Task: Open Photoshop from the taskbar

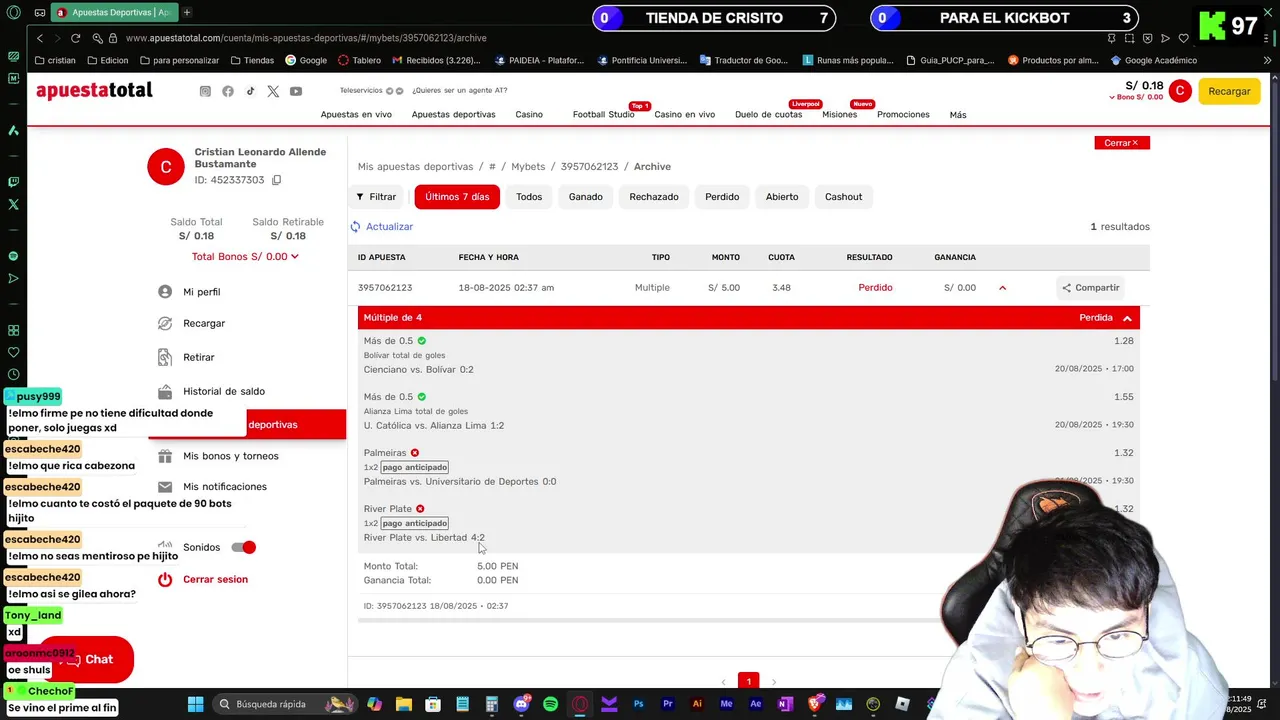Action: pos(638,704)
